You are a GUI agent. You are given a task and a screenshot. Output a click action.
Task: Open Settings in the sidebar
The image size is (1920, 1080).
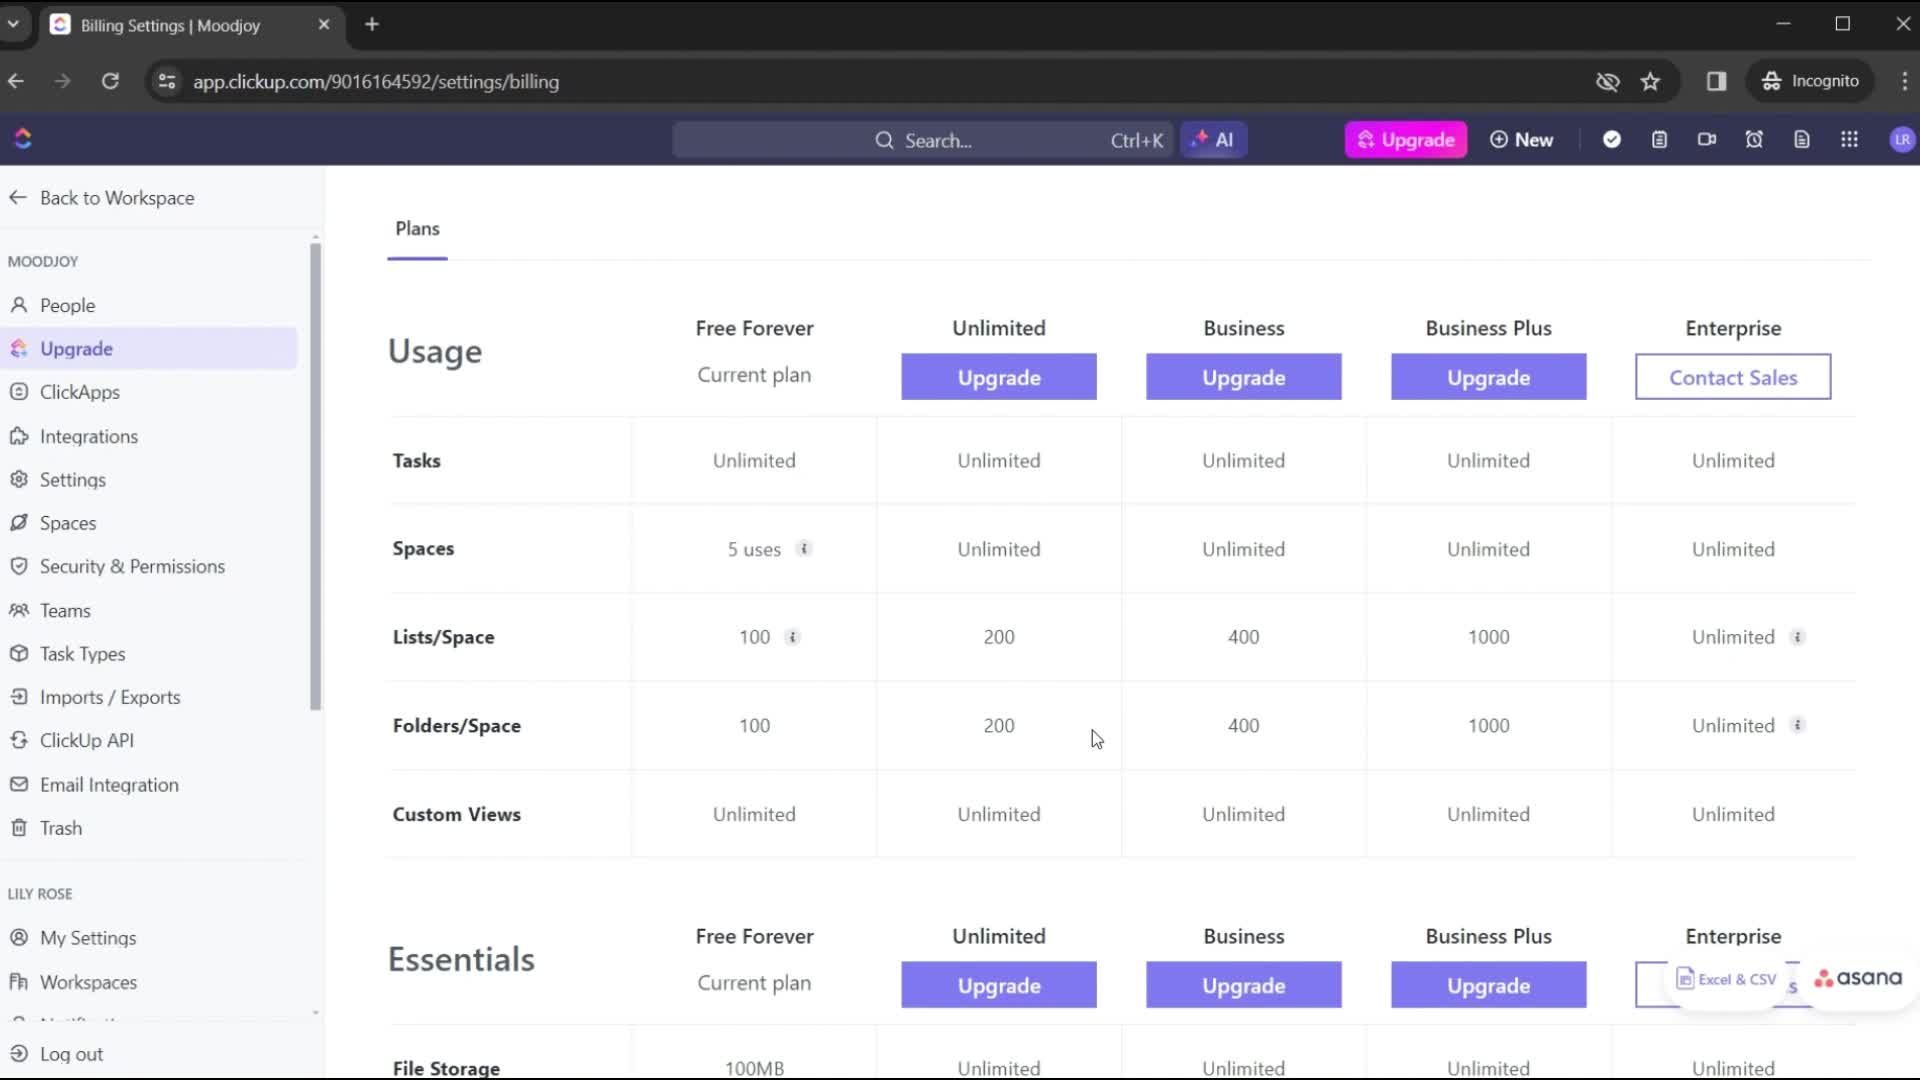(150, 480)
